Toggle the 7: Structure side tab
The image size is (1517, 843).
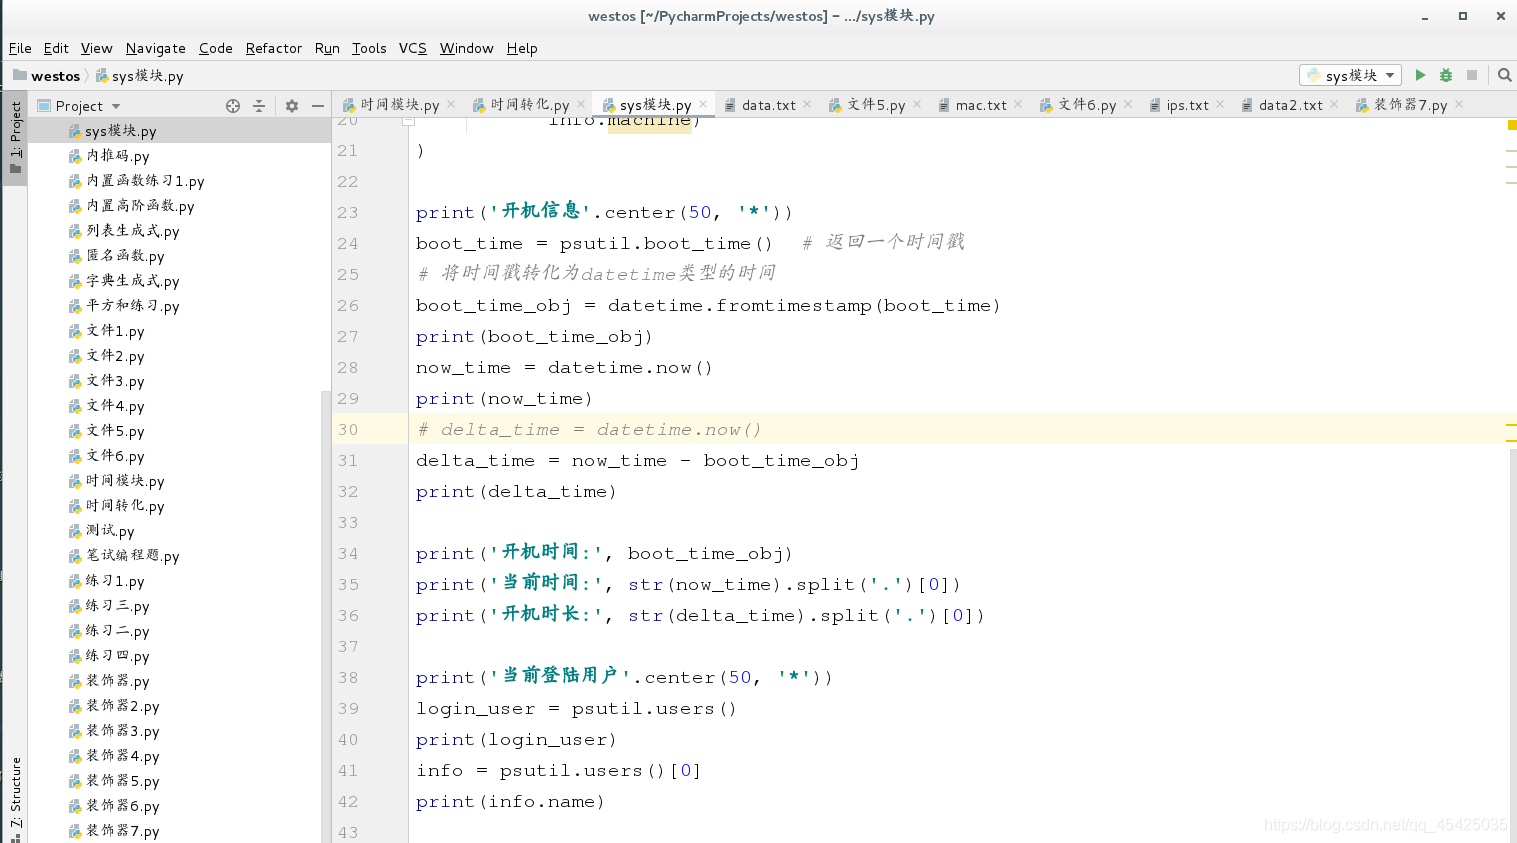pos(15,798)
